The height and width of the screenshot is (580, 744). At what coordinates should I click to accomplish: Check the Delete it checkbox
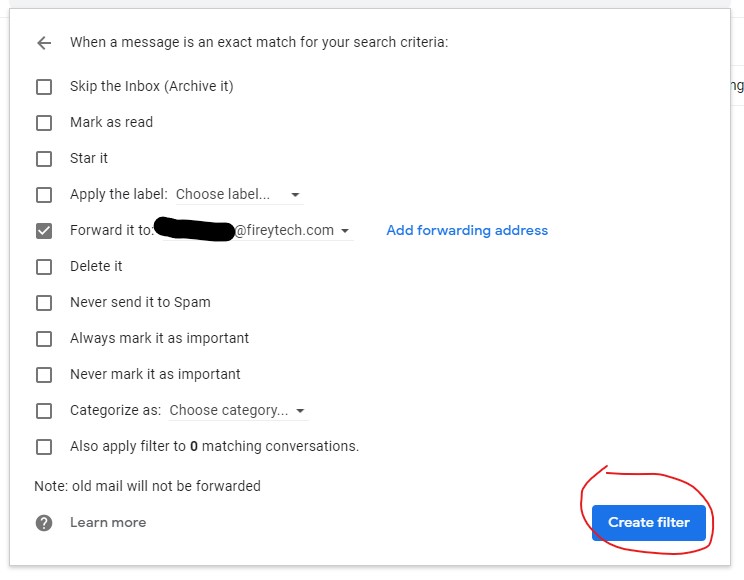point(44,267)
